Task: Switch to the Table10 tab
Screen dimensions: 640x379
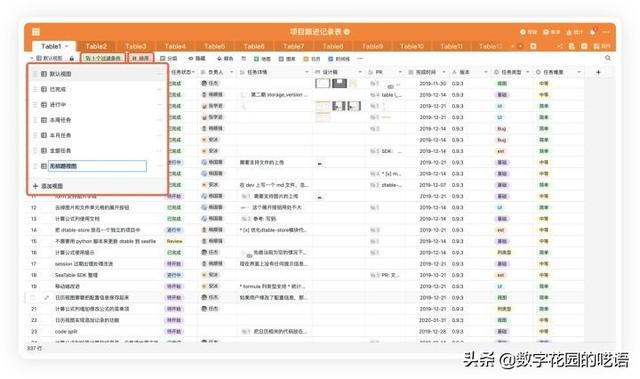Action: pyautogui.click(x=412, y=47)
